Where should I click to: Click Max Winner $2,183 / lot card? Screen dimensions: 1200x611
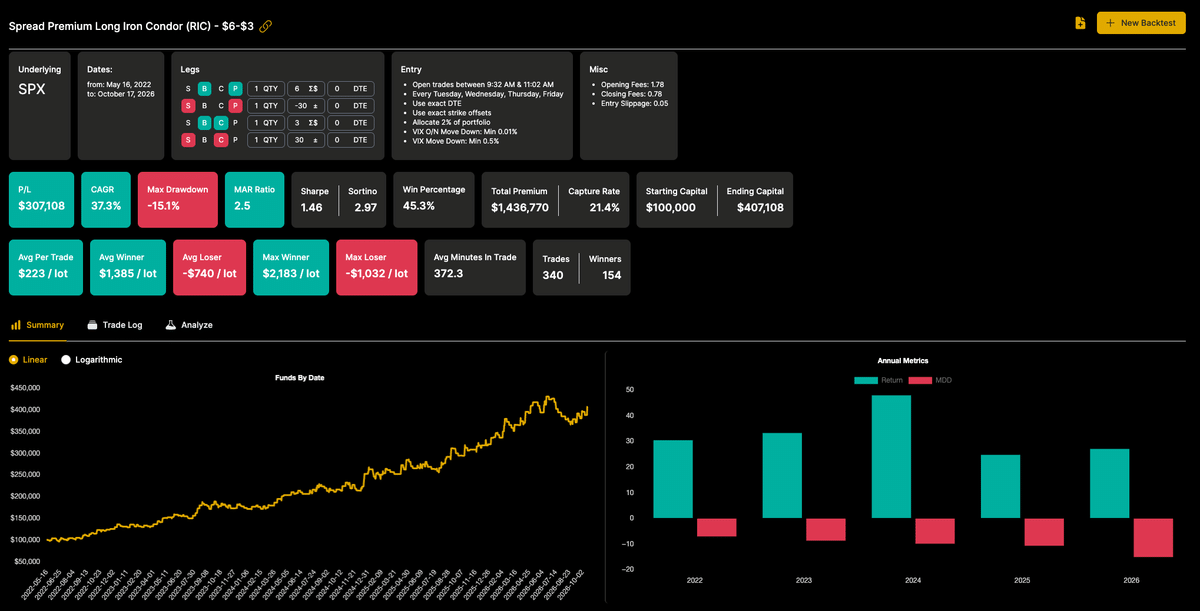click(290, 267)
